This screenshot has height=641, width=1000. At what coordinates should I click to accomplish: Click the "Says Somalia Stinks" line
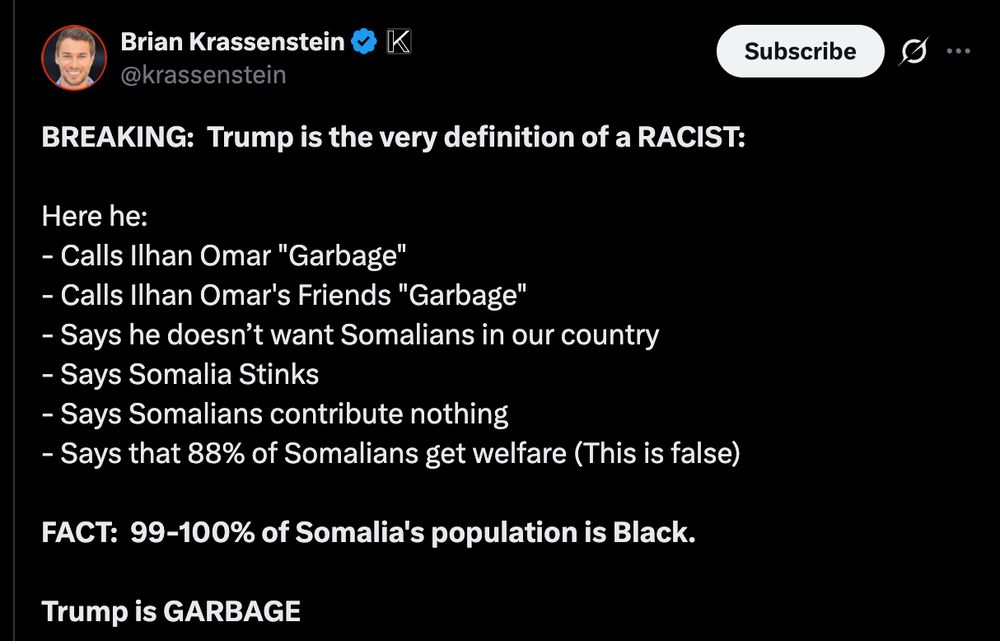click(180, 374)
